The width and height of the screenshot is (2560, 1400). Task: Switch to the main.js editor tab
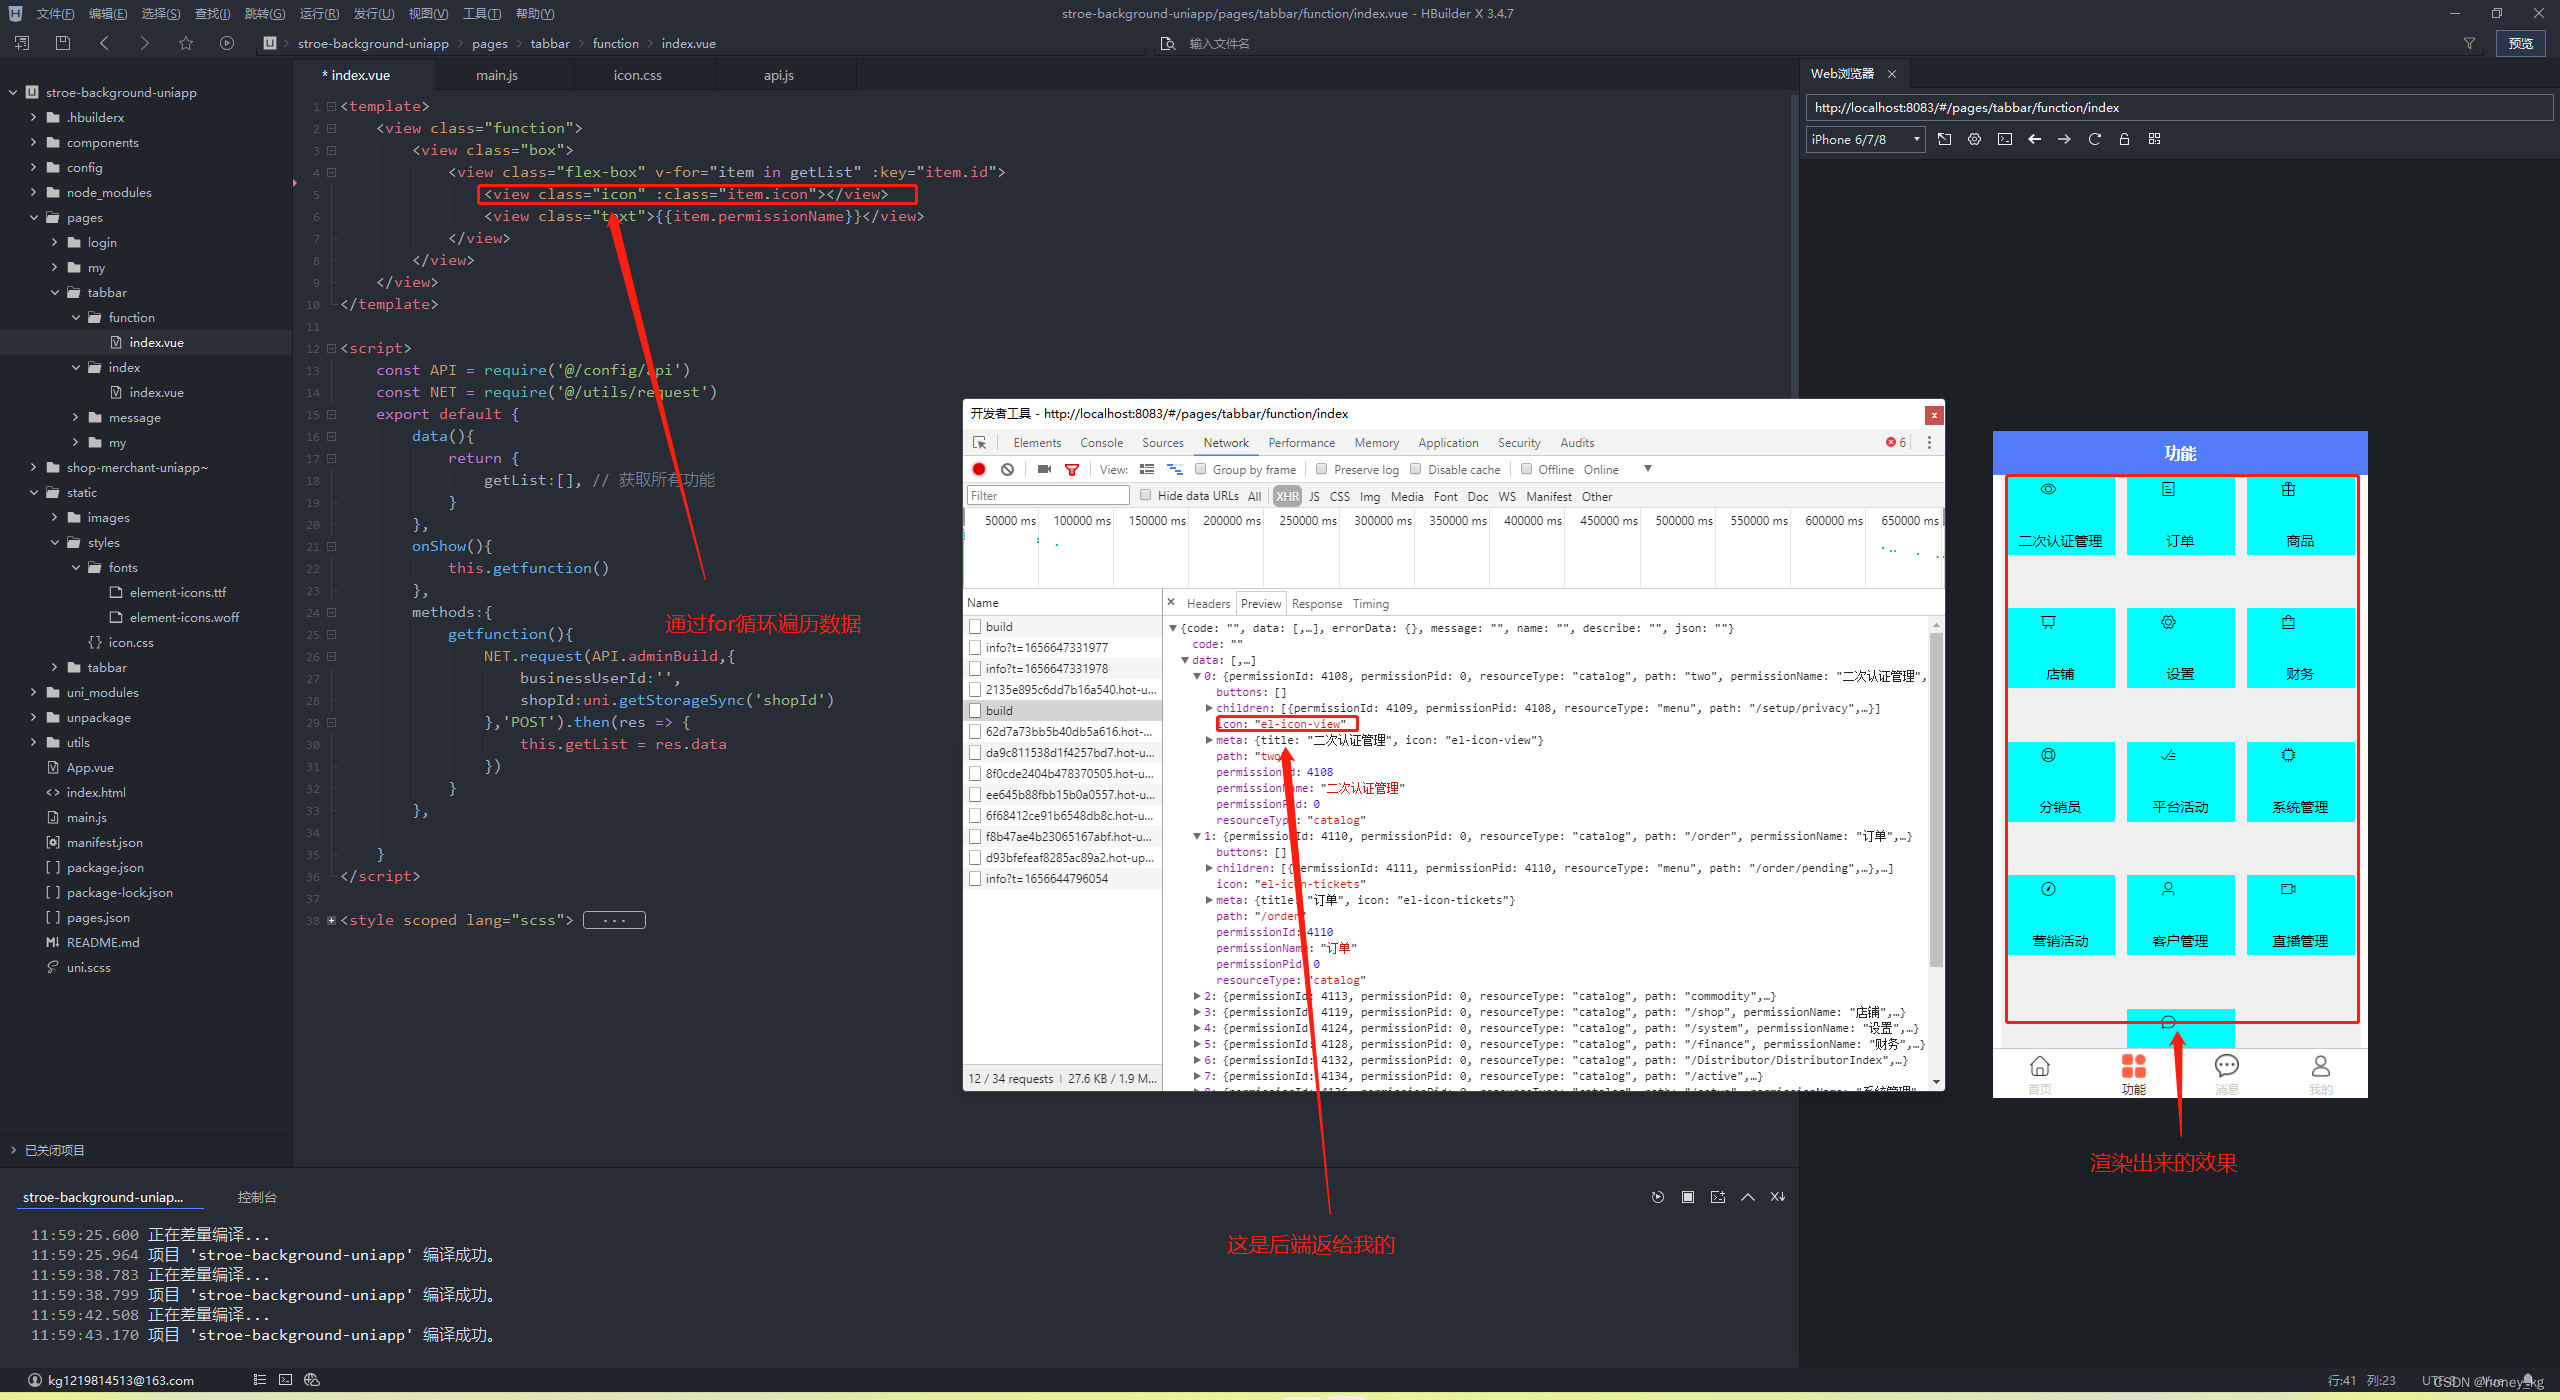496,75
